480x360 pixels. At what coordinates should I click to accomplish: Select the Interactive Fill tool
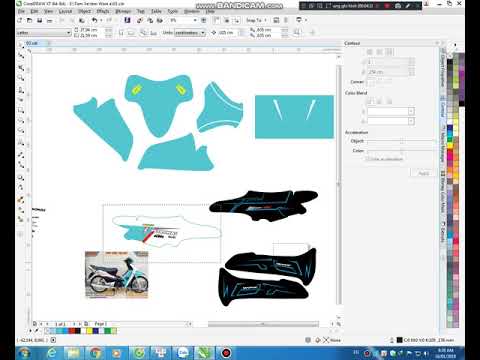[21, 209]
